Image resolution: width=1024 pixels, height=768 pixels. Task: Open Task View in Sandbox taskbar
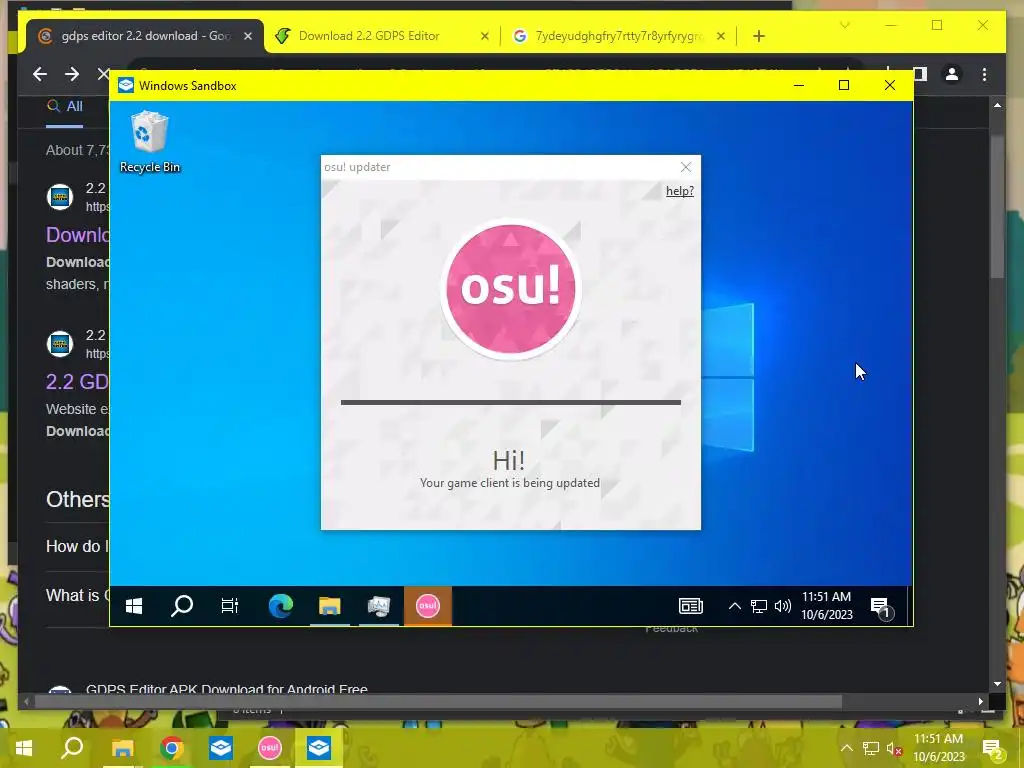coord(230,606)
